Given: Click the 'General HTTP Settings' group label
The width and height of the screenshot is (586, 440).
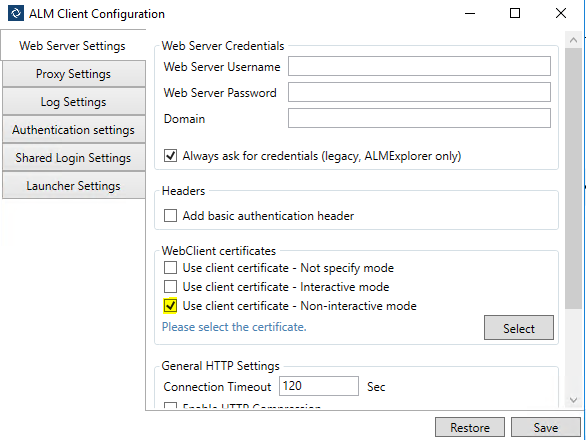Looking at the screenshot, I should coord(220,366).
